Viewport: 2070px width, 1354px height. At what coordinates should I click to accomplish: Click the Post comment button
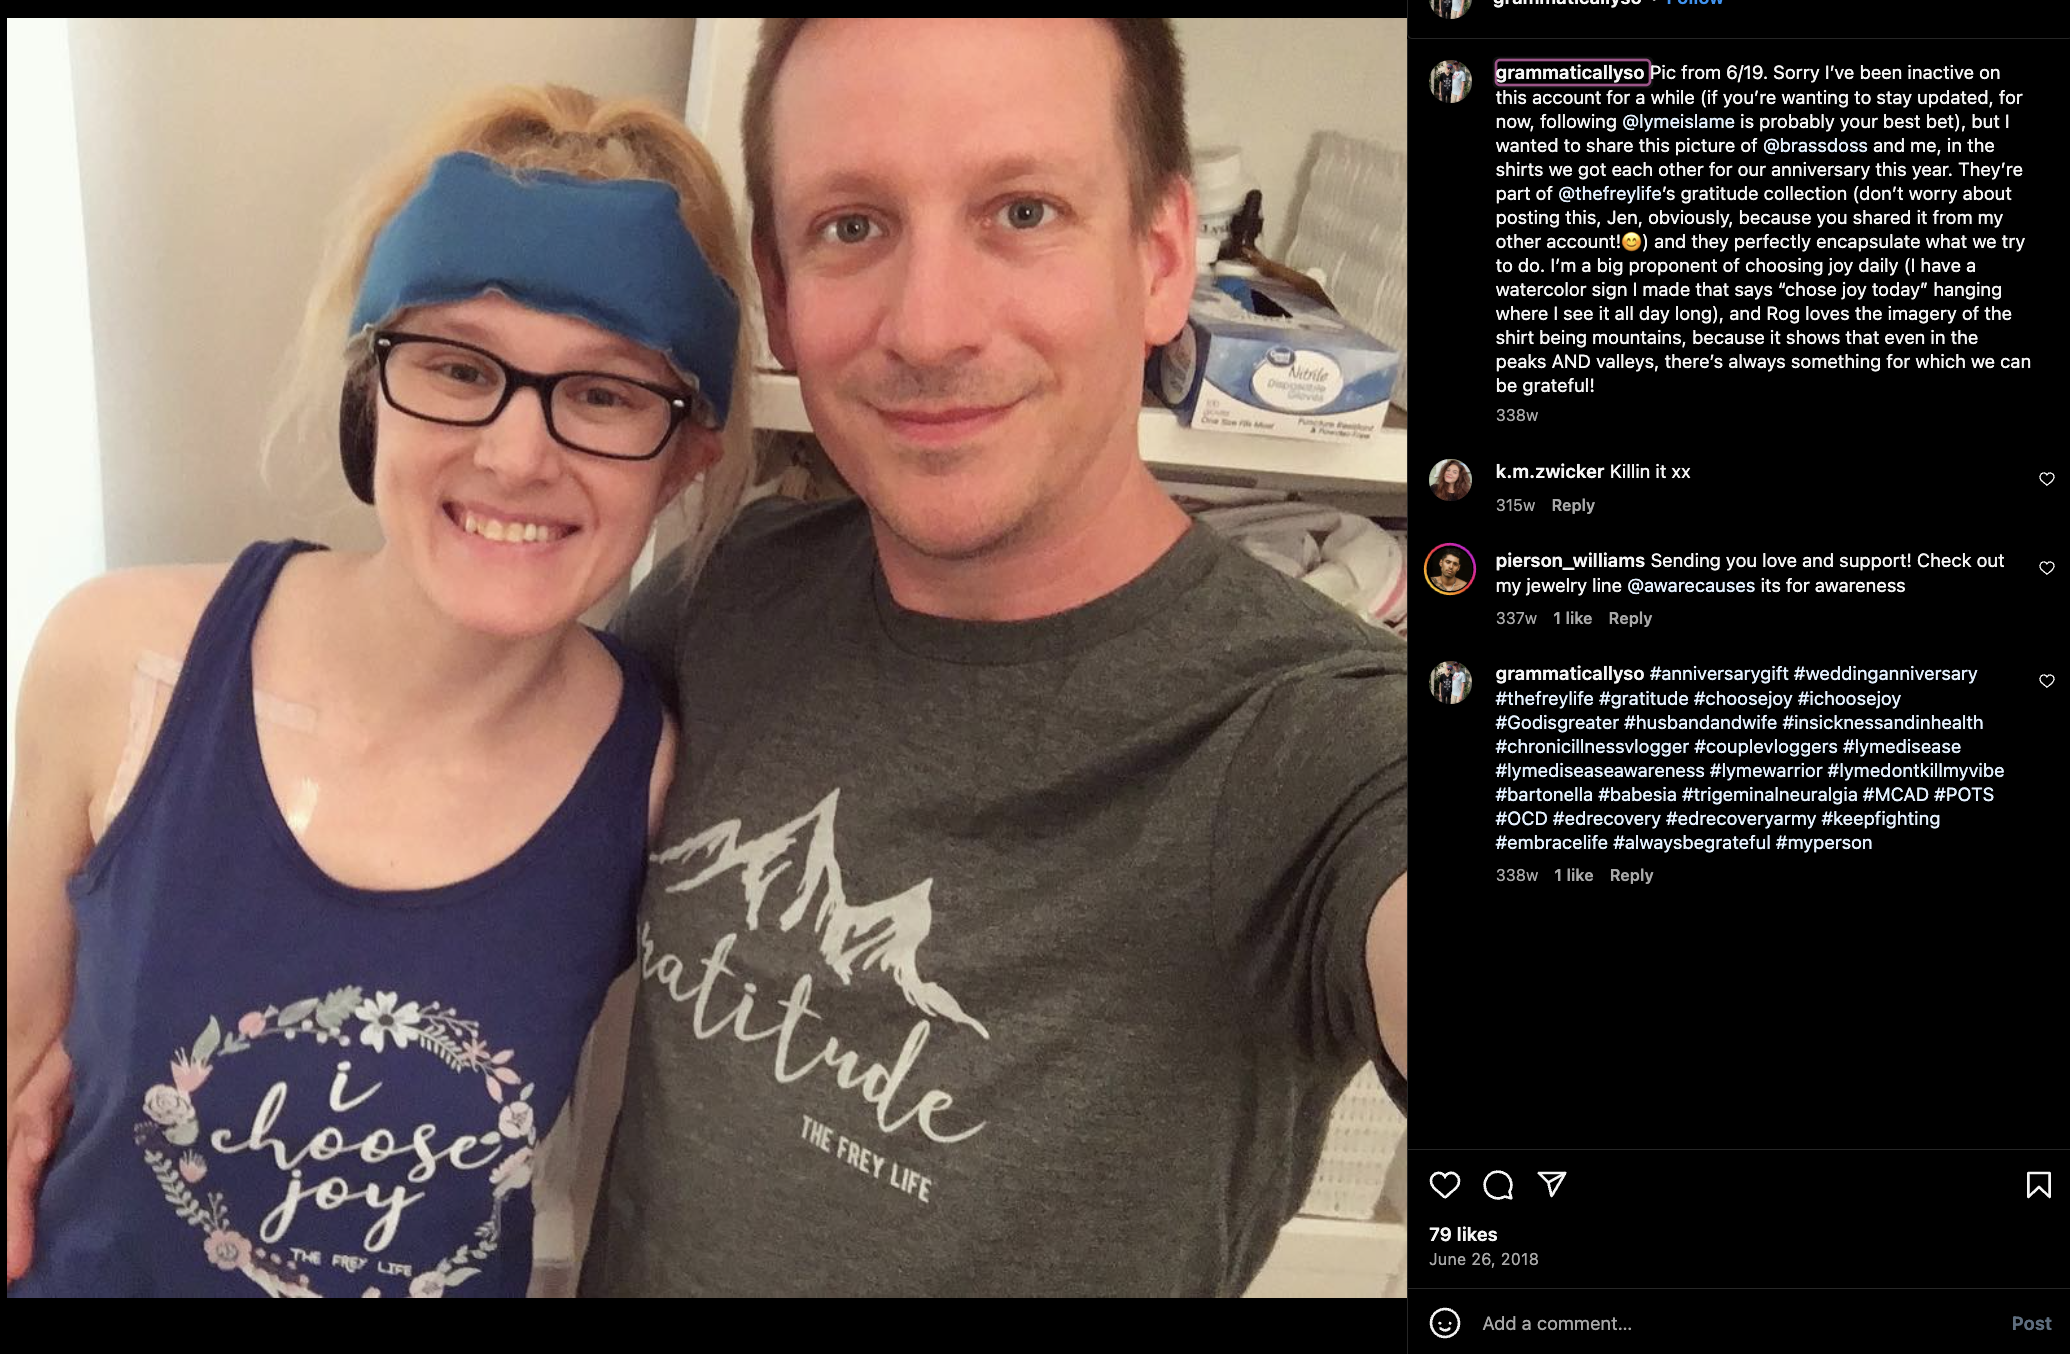tap(2031, 1323)
